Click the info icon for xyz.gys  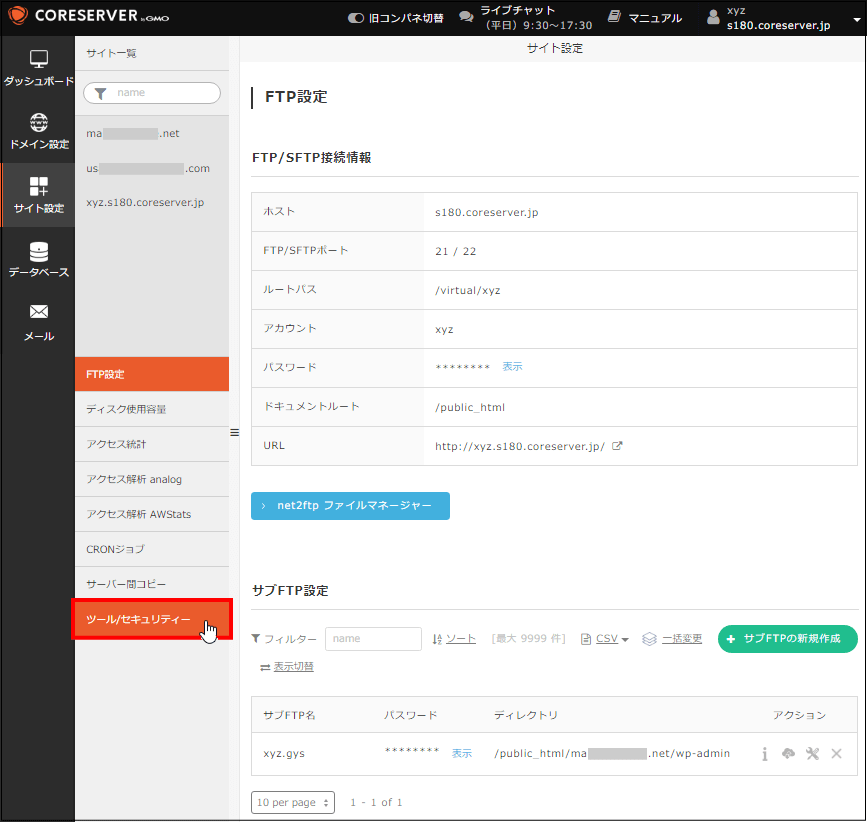pos(764,754)
